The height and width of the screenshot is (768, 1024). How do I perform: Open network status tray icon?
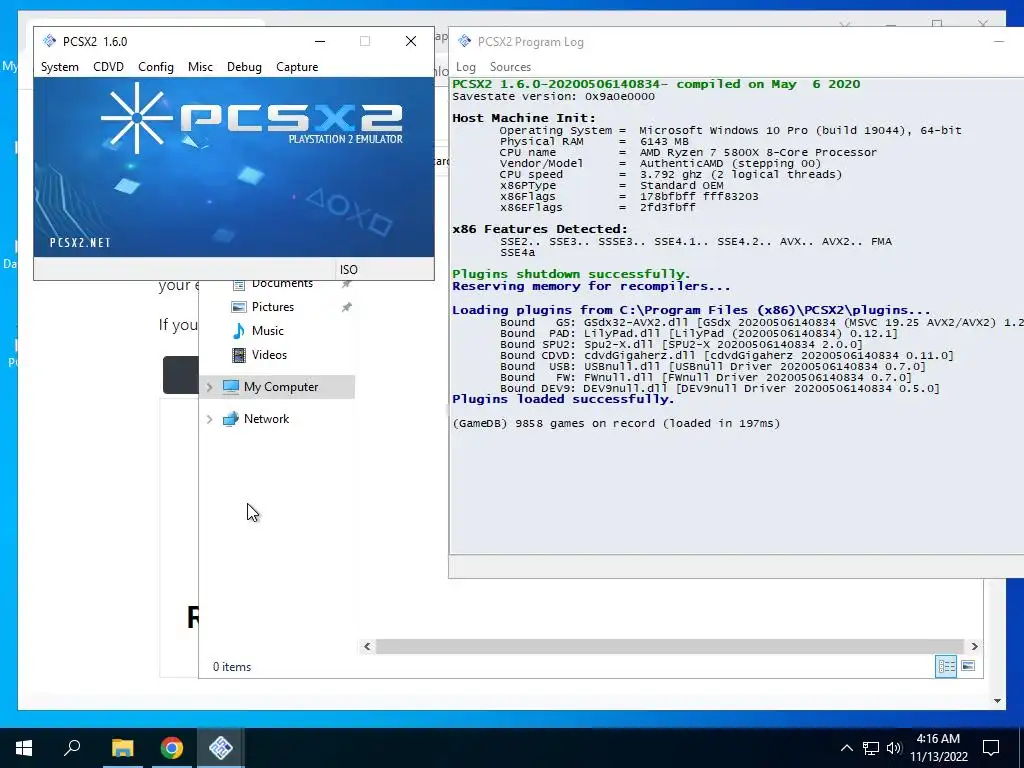coord(871,748)
